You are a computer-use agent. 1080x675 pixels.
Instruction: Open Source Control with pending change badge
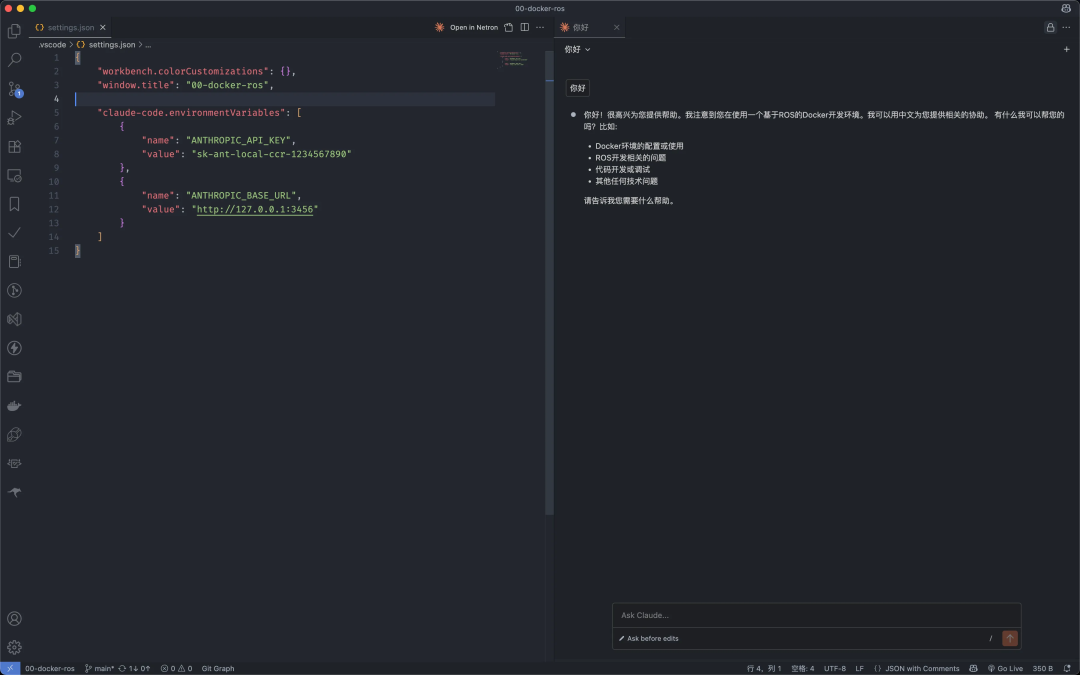tap(14, 89)
